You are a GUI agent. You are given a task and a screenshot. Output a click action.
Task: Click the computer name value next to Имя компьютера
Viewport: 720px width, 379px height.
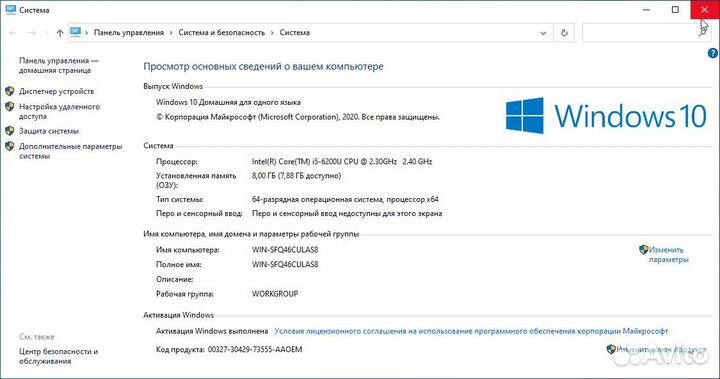click(x=285, y=250)
